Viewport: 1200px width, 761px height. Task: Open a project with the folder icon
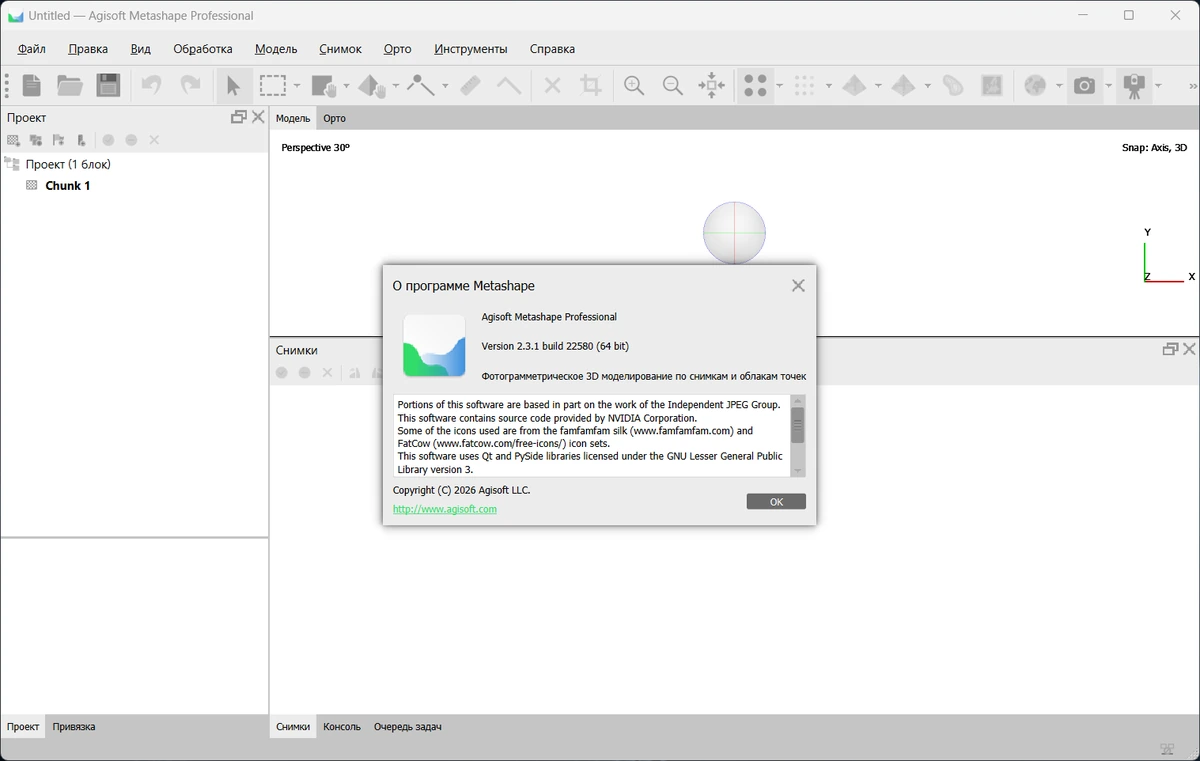[70, 85]
